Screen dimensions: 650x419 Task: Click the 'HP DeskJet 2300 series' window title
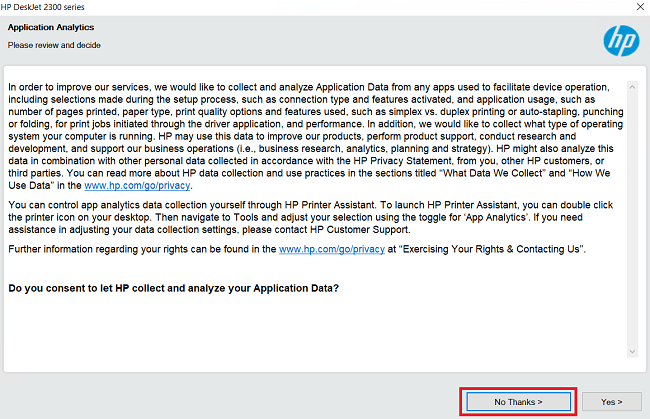coord(42,7)
